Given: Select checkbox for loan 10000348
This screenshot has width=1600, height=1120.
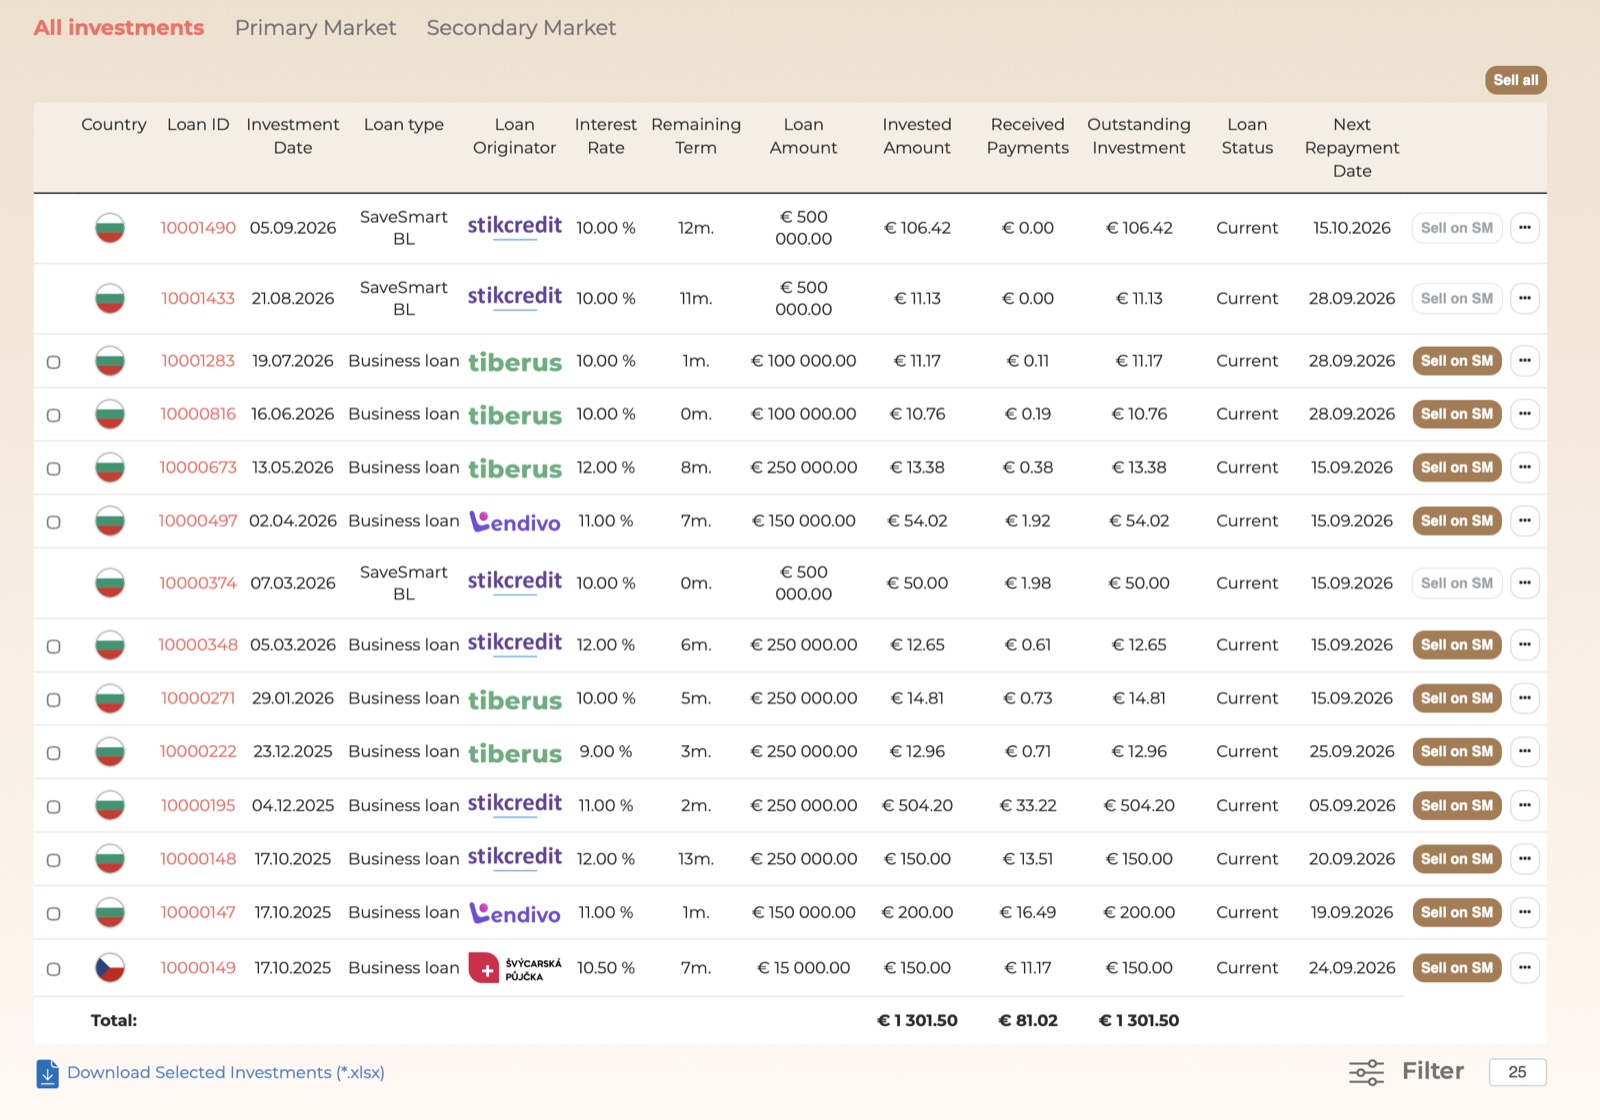Looking at the screenshot, I should 54,646.
